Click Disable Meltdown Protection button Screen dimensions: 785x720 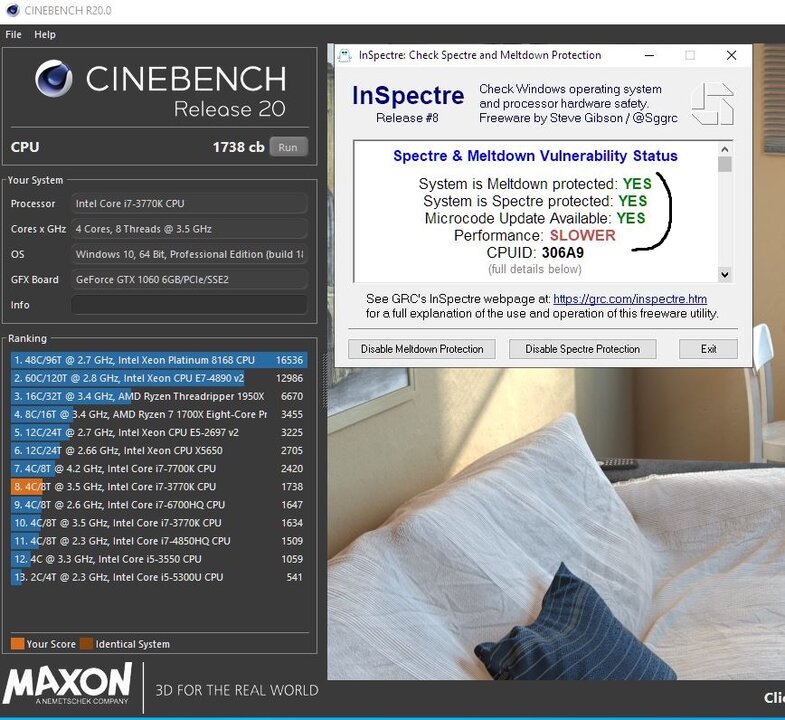(422, 349)
